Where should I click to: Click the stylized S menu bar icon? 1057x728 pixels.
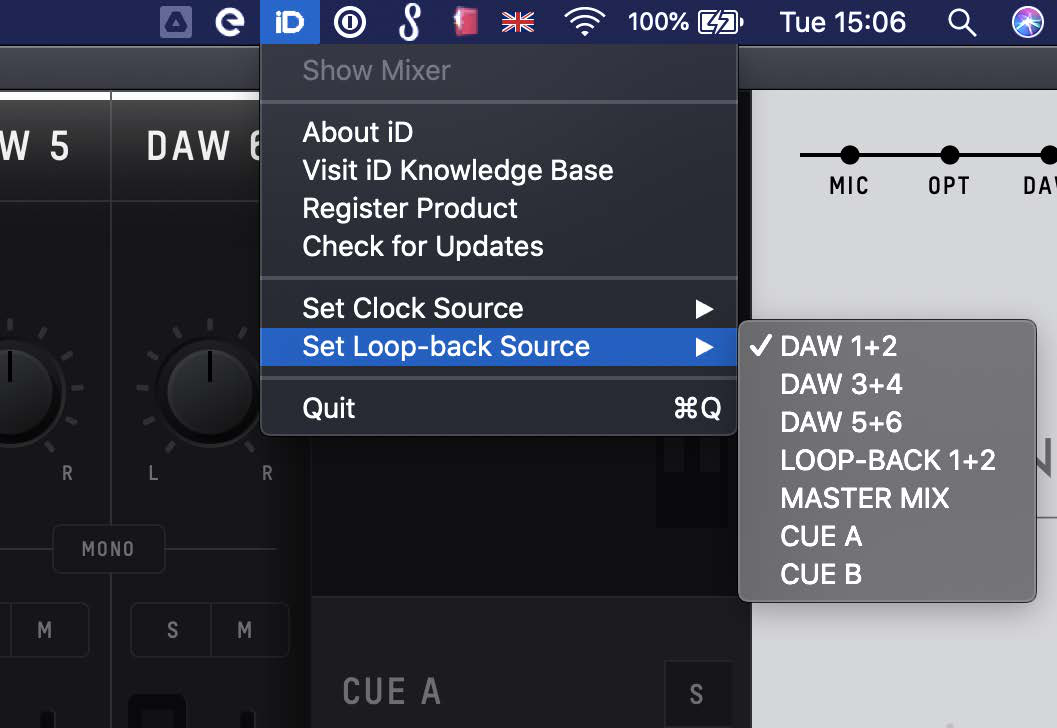coord(409,22)
